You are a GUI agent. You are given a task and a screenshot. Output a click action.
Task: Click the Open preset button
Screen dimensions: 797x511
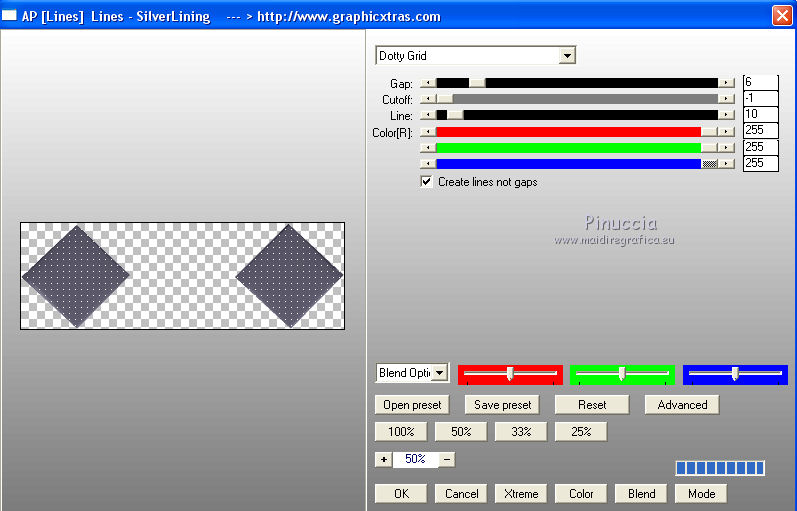[x=412, y=405]
